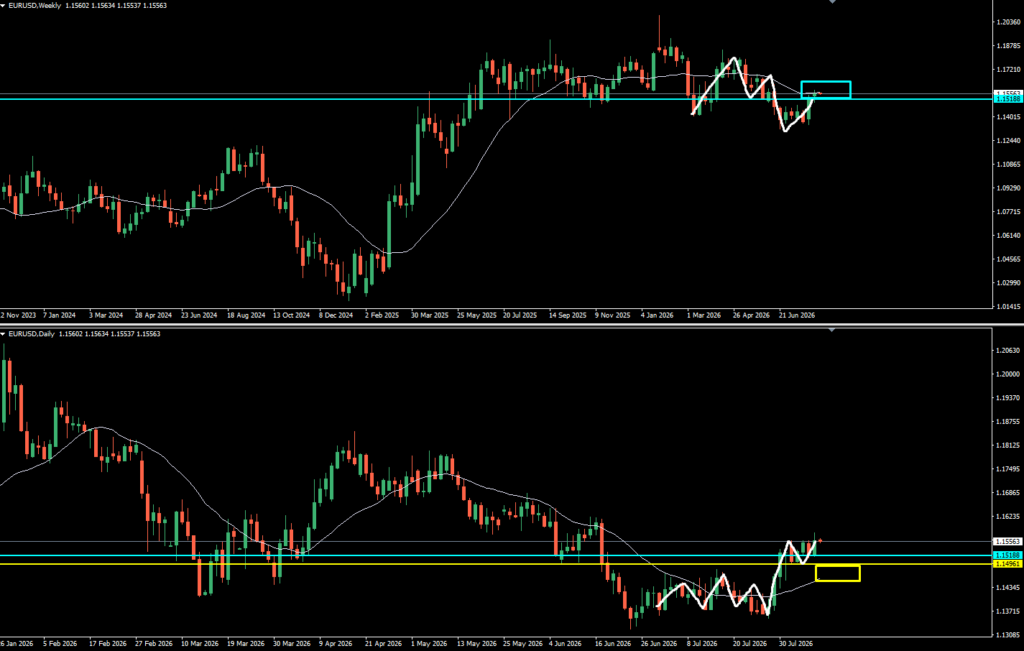The image size is (1024, 651).
Task: Click the 1.16235 price axis label
Action: 1008,516
